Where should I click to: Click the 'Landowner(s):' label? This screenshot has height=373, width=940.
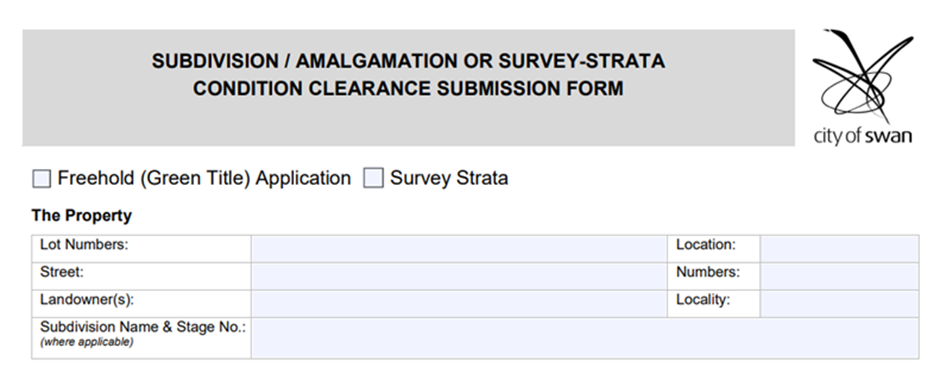[87, 299]
